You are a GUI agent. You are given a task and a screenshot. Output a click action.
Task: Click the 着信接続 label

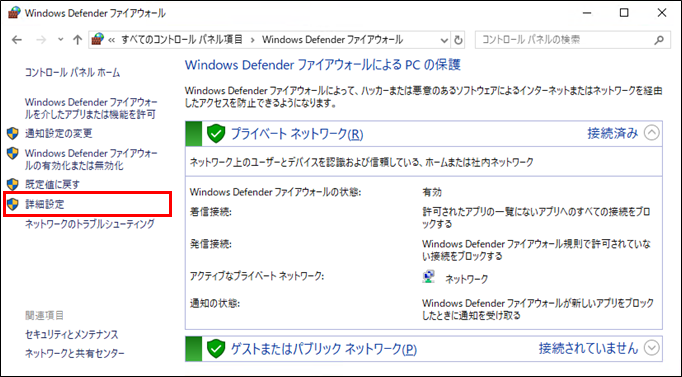[211, 212]
